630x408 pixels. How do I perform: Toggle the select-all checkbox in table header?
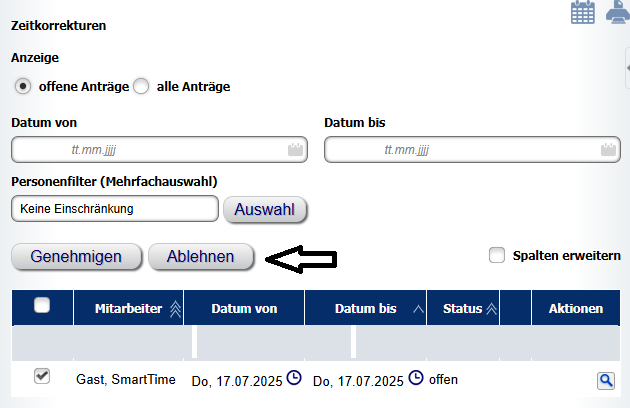[42, 305]
